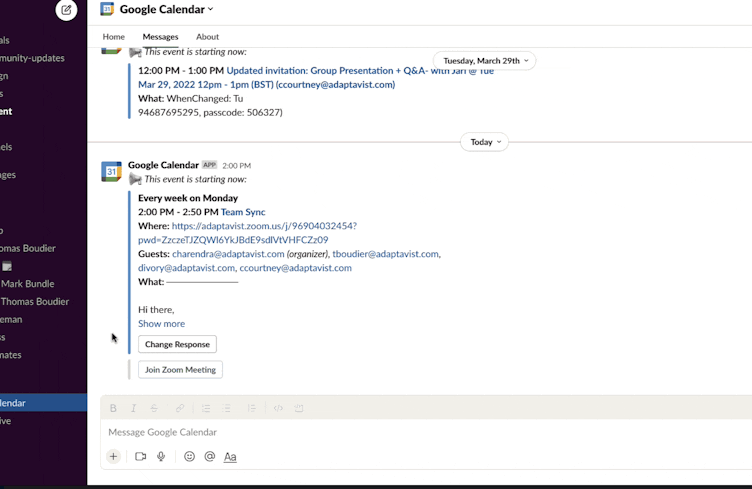The image size is (752, 489).
Task: Click the divory@adaptavist.com guest email
Action: 187,268
